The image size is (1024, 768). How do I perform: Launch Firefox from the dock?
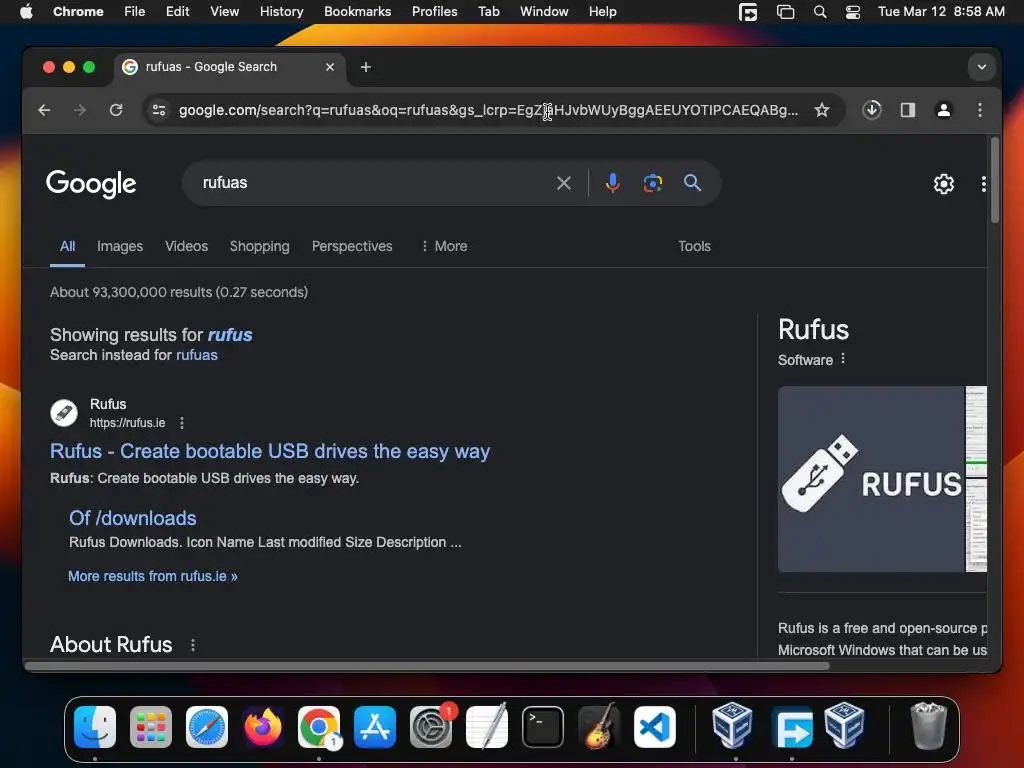(x=263, y=727)
